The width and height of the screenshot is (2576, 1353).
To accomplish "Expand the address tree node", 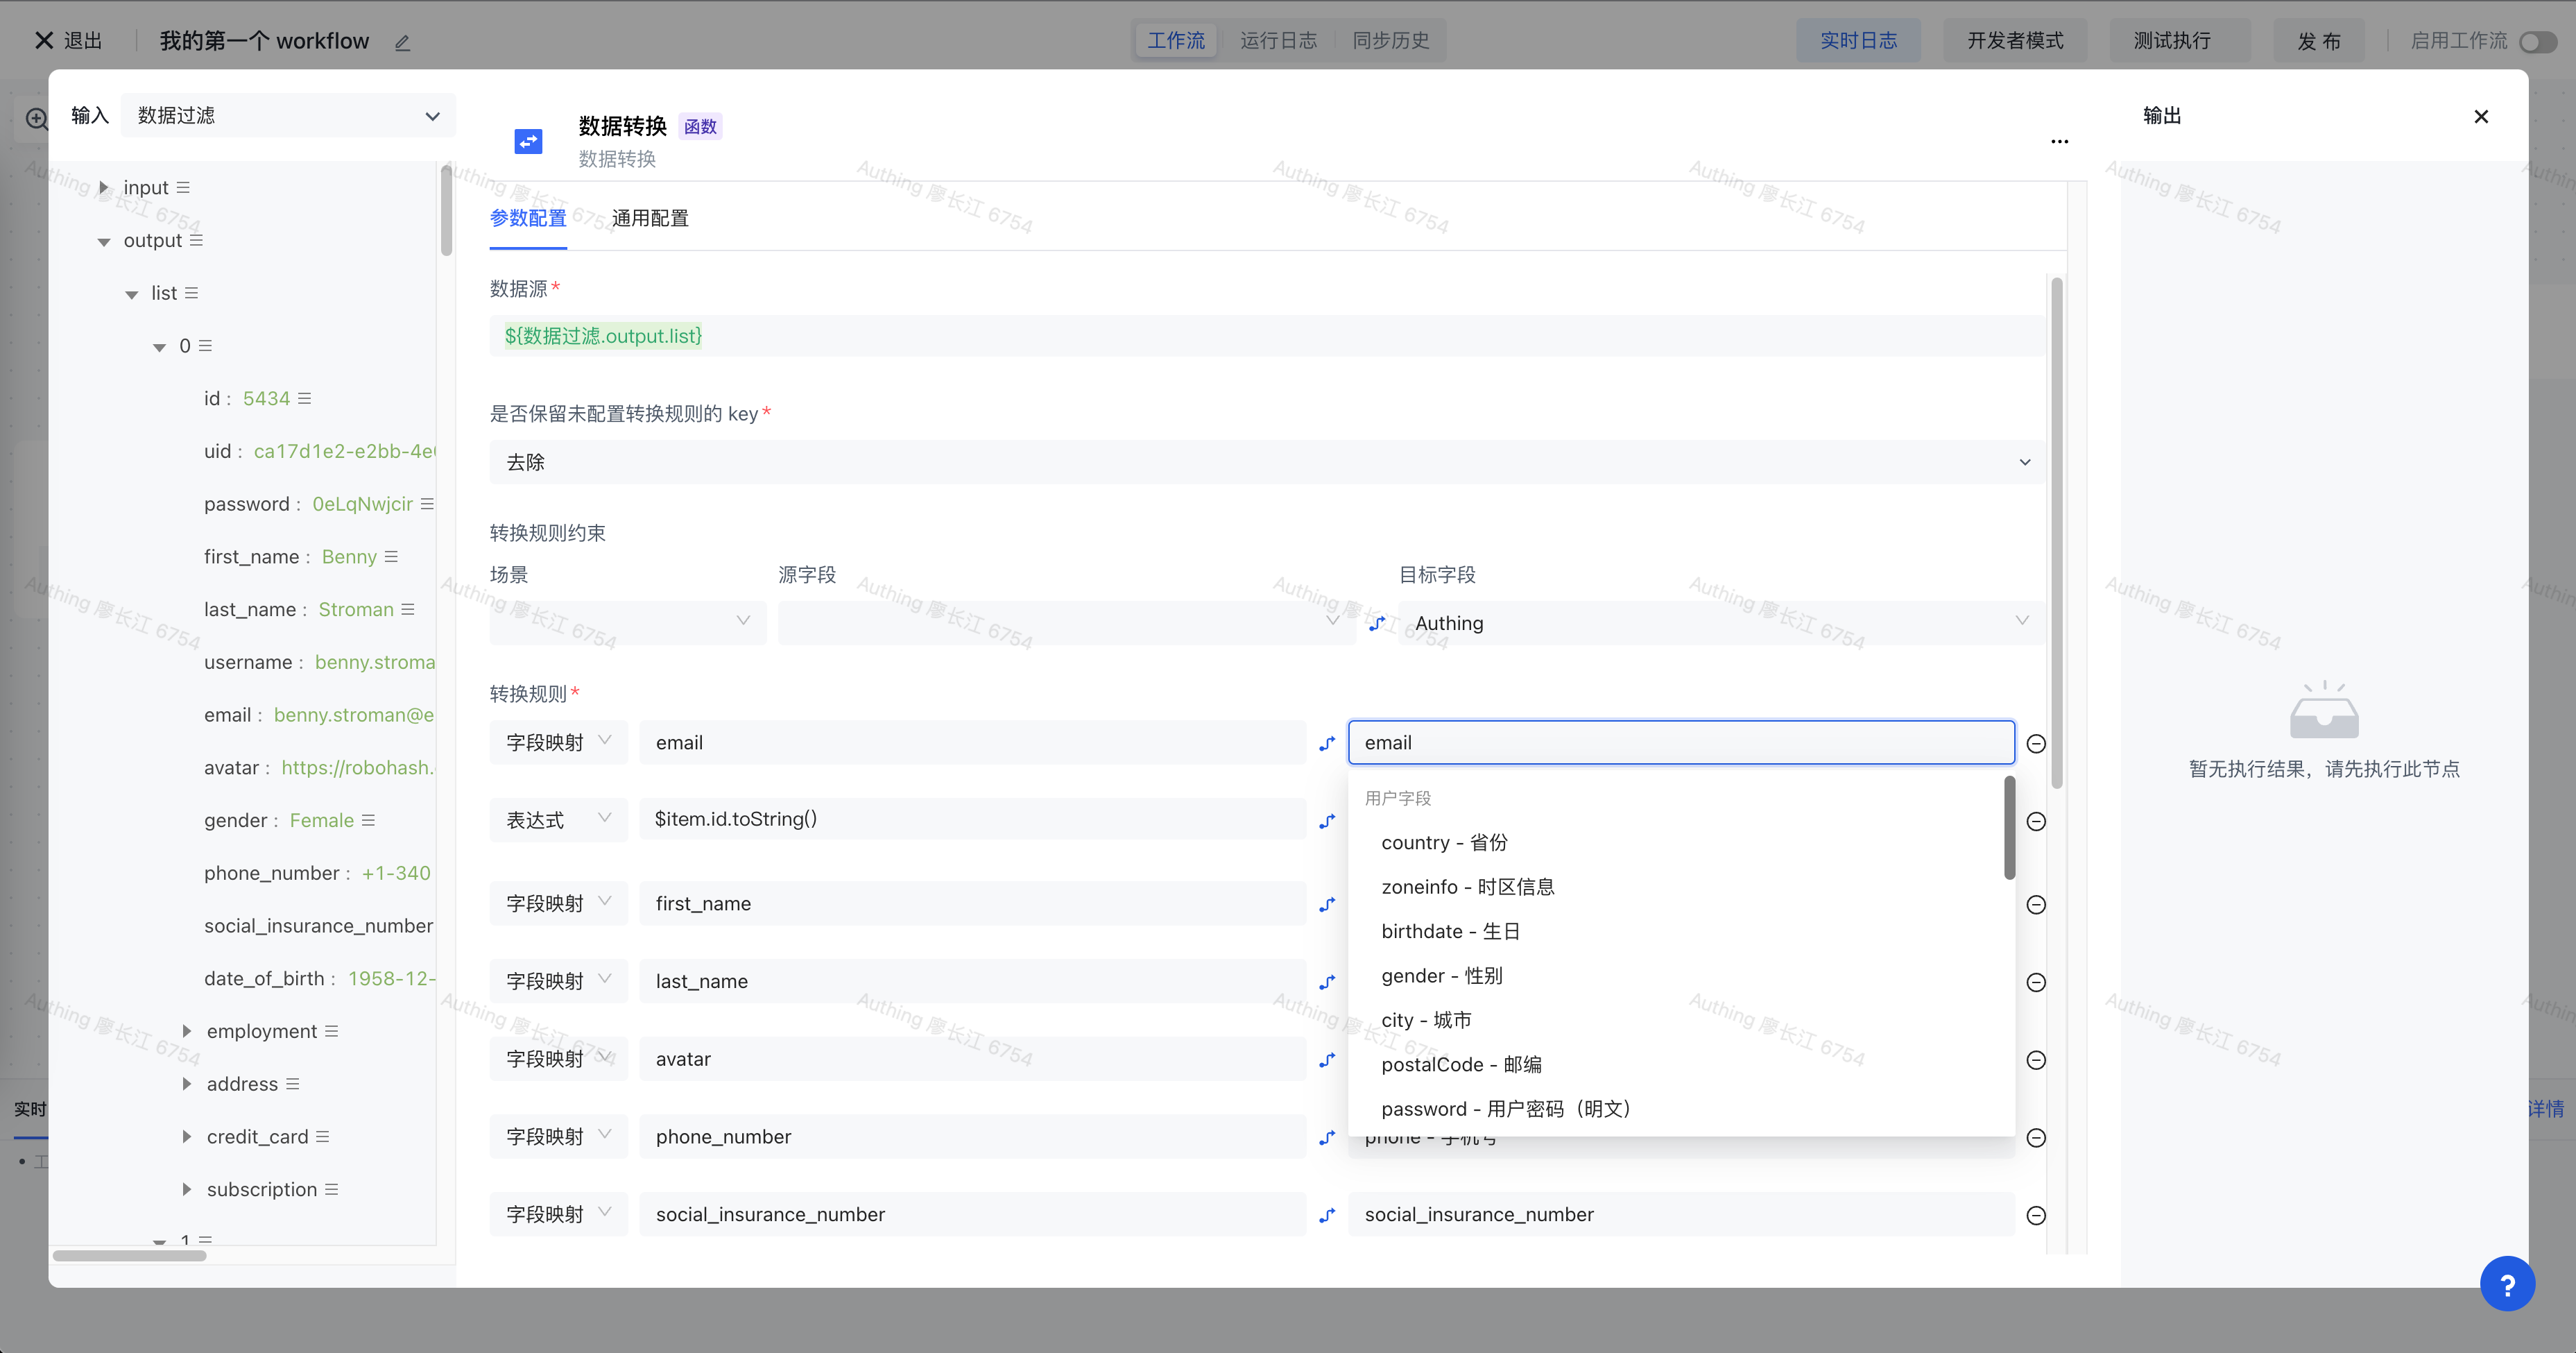I will (x=186, y=1084).
